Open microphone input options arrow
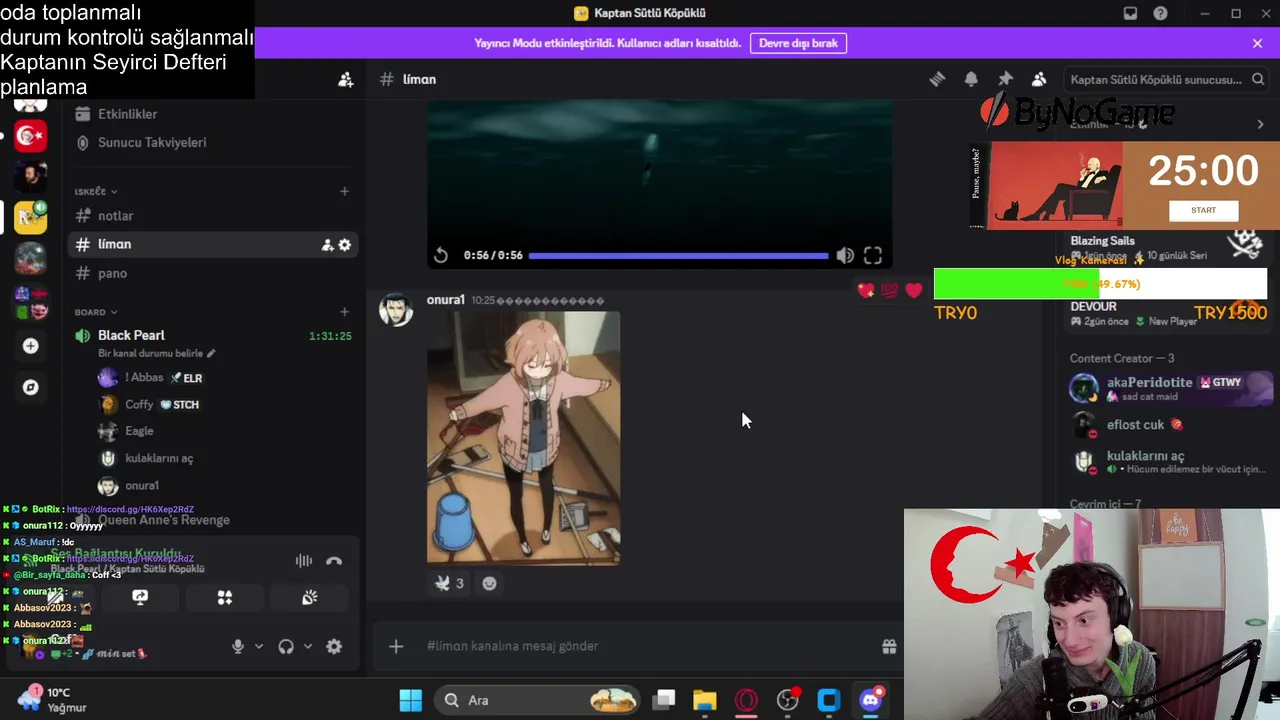The image size is (1280, 720). [x=258, y=646]
